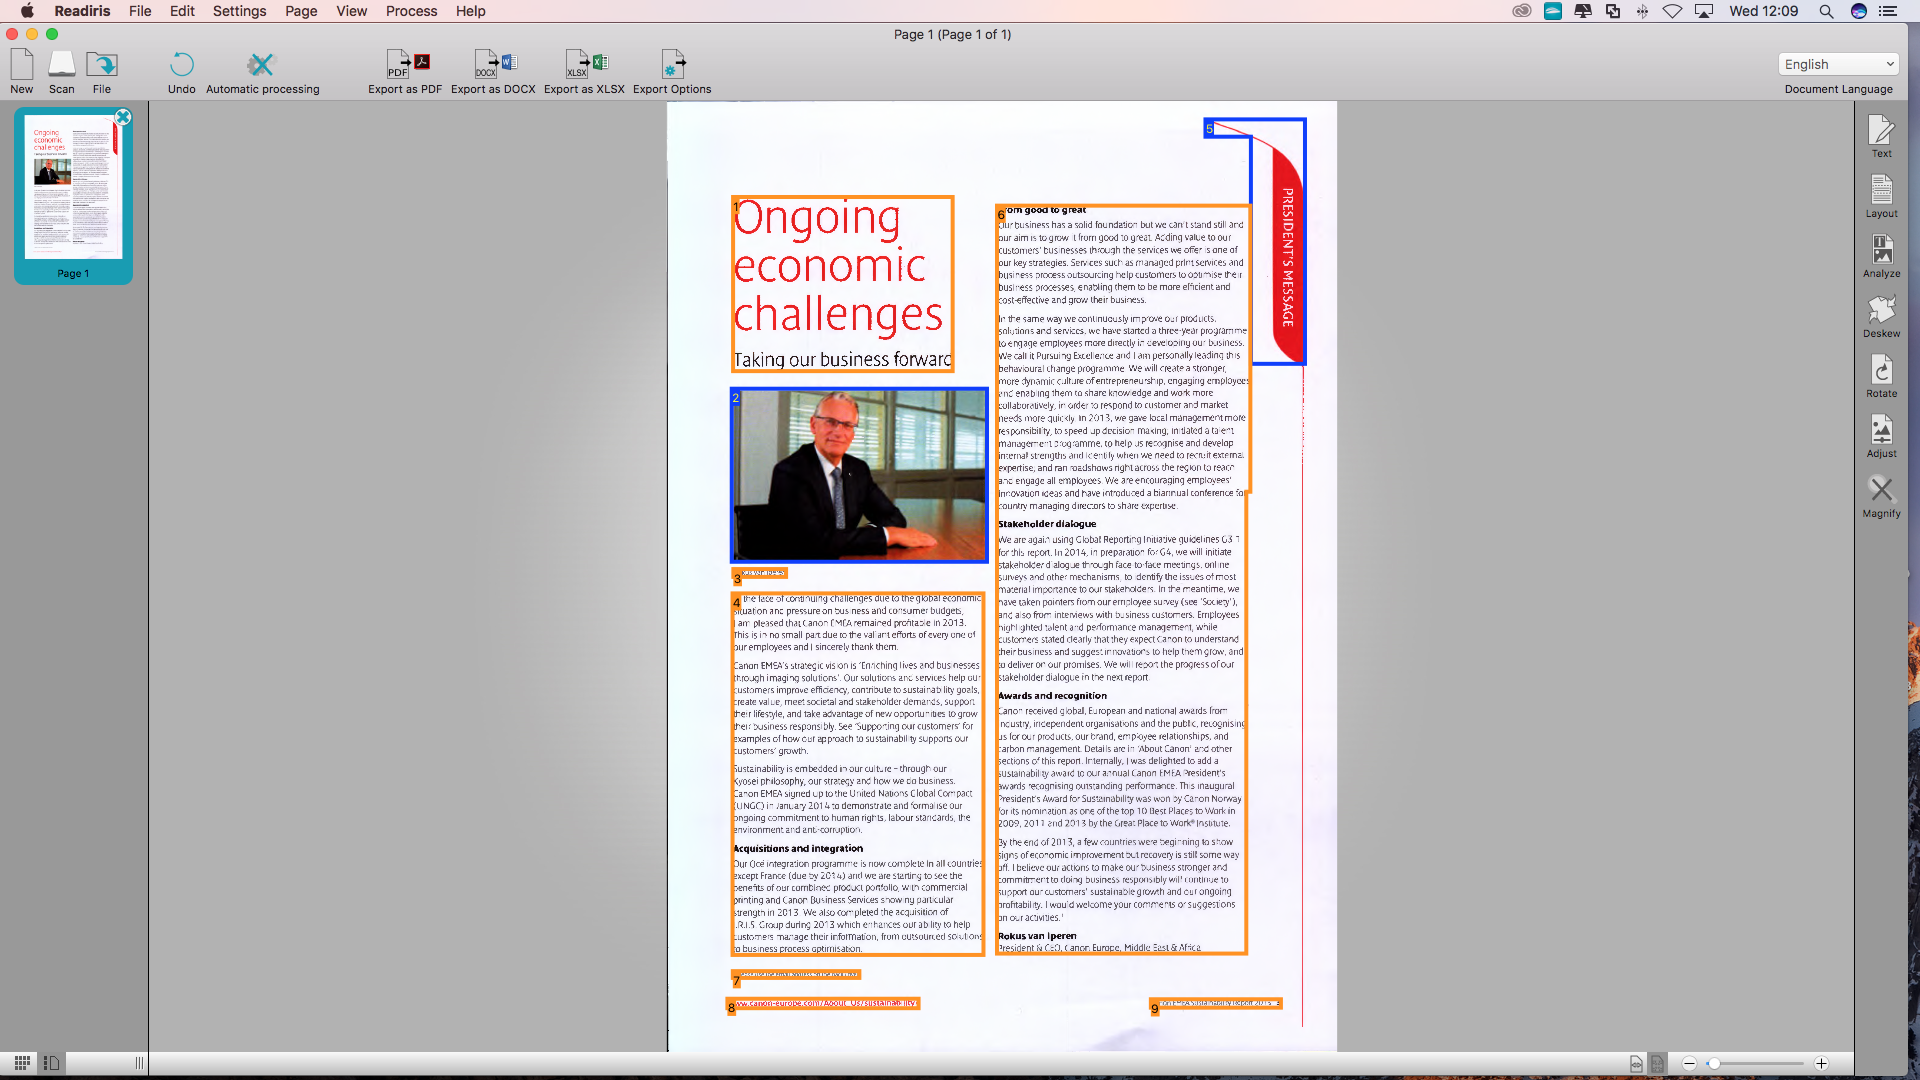1920x1080 pixels.
Task: Switch to grid thumbnail view
Action: pyautogui.click(x=22, y=1063)
